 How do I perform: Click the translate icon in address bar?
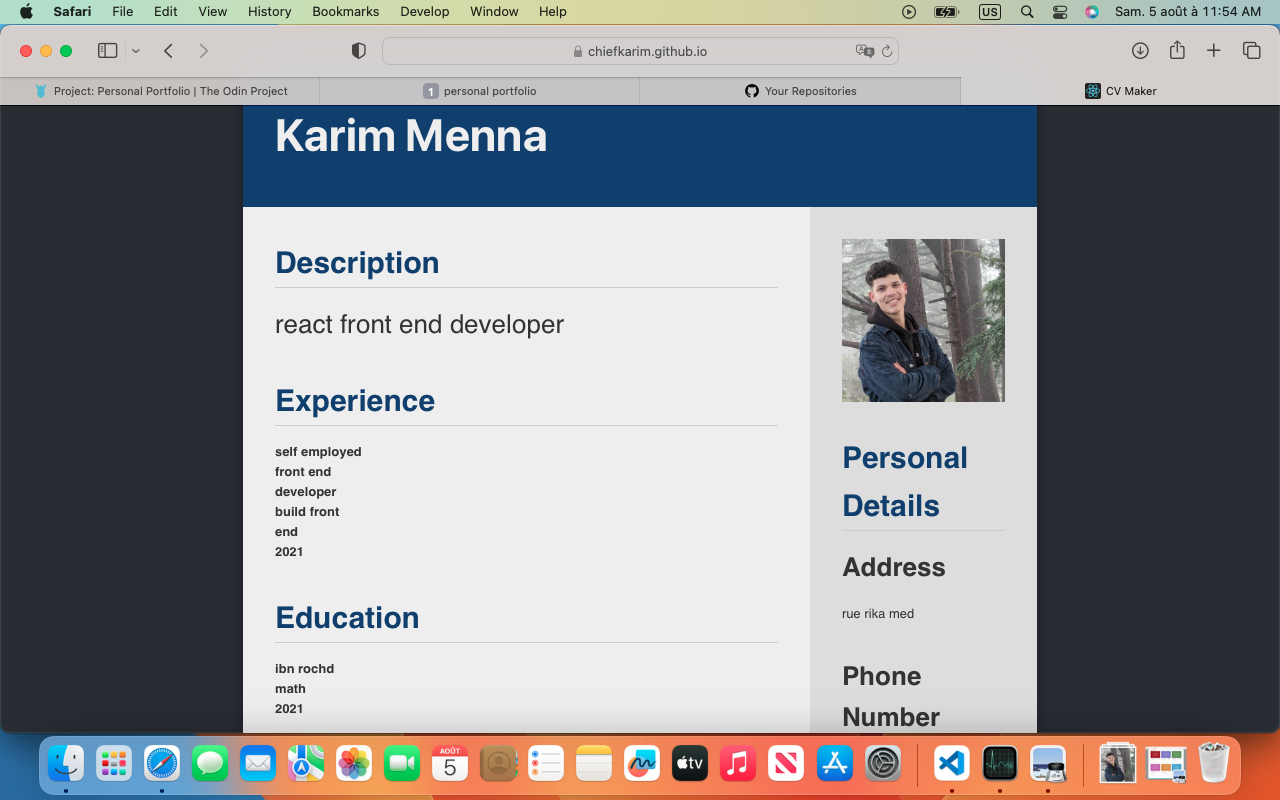pyautogui.click(x=864, y=51)
